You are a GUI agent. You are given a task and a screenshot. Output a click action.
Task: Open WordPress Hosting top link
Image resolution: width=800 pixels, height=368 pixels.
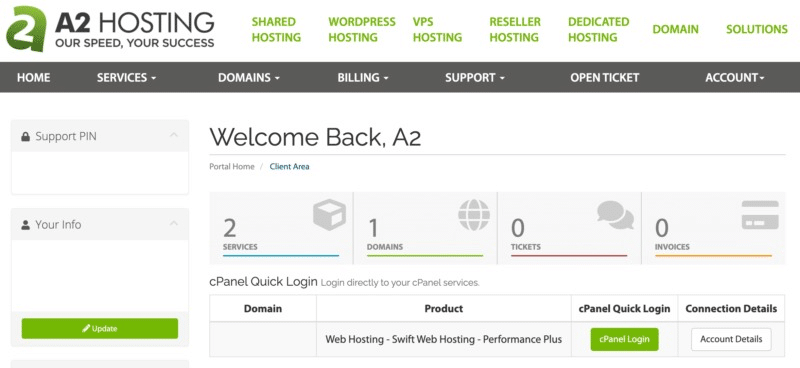pos(362,30)
